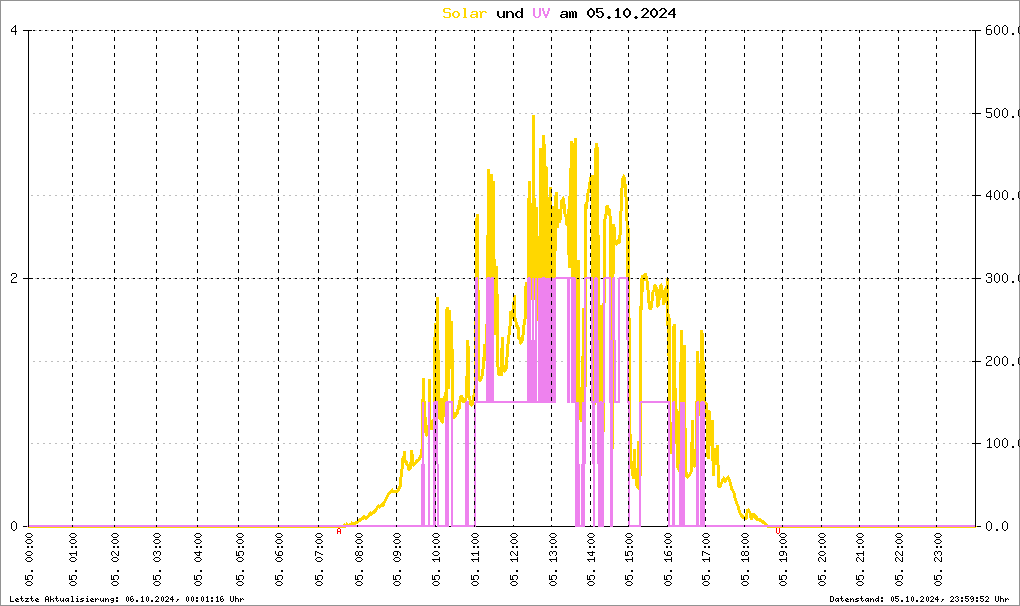
Task: Click the 'Datenstand' timestamp footer text
Action: pos(920,598)
